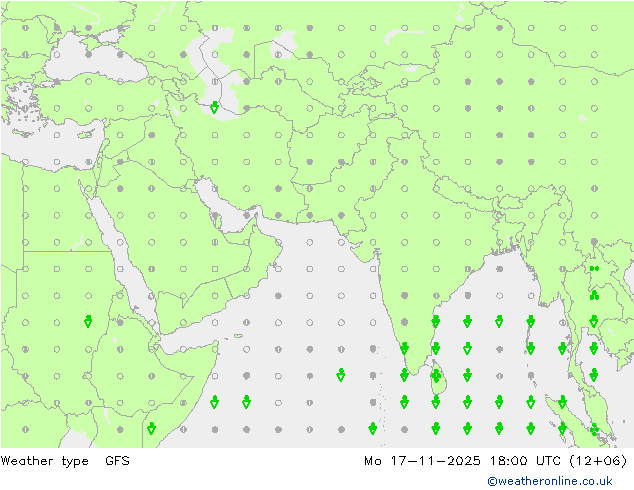Click the 'GFS' model label
634x490 pixels.
pos(117,461)
